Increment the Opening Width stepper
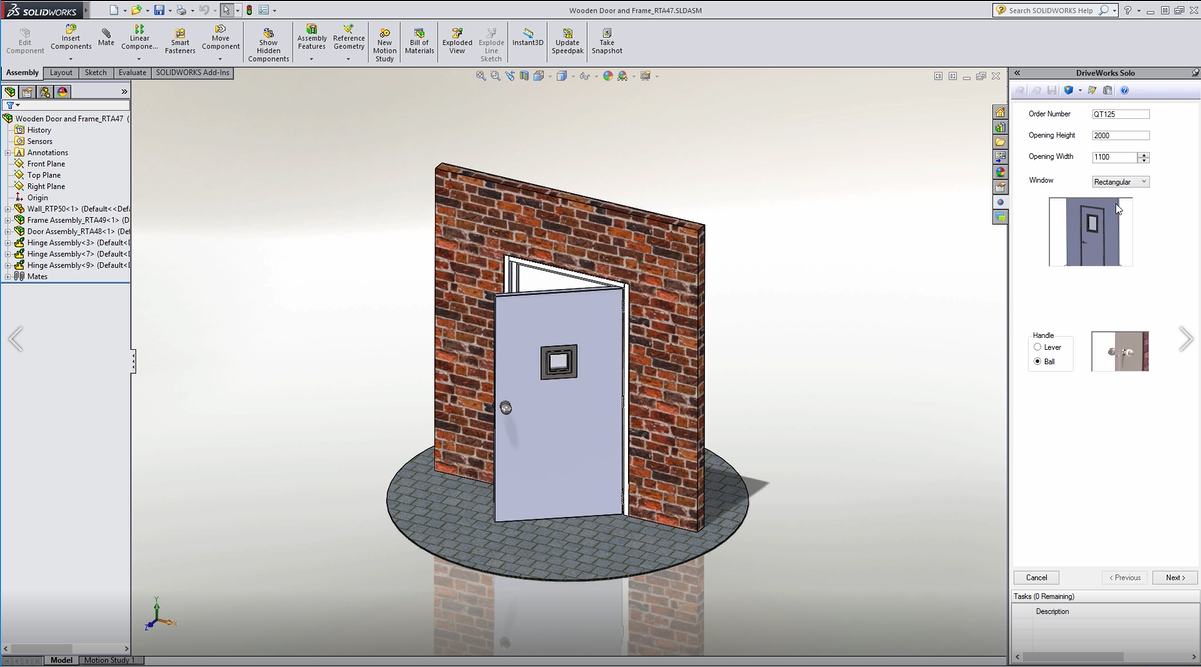Screen dimensions: 1201x667 click(1144, 154)
